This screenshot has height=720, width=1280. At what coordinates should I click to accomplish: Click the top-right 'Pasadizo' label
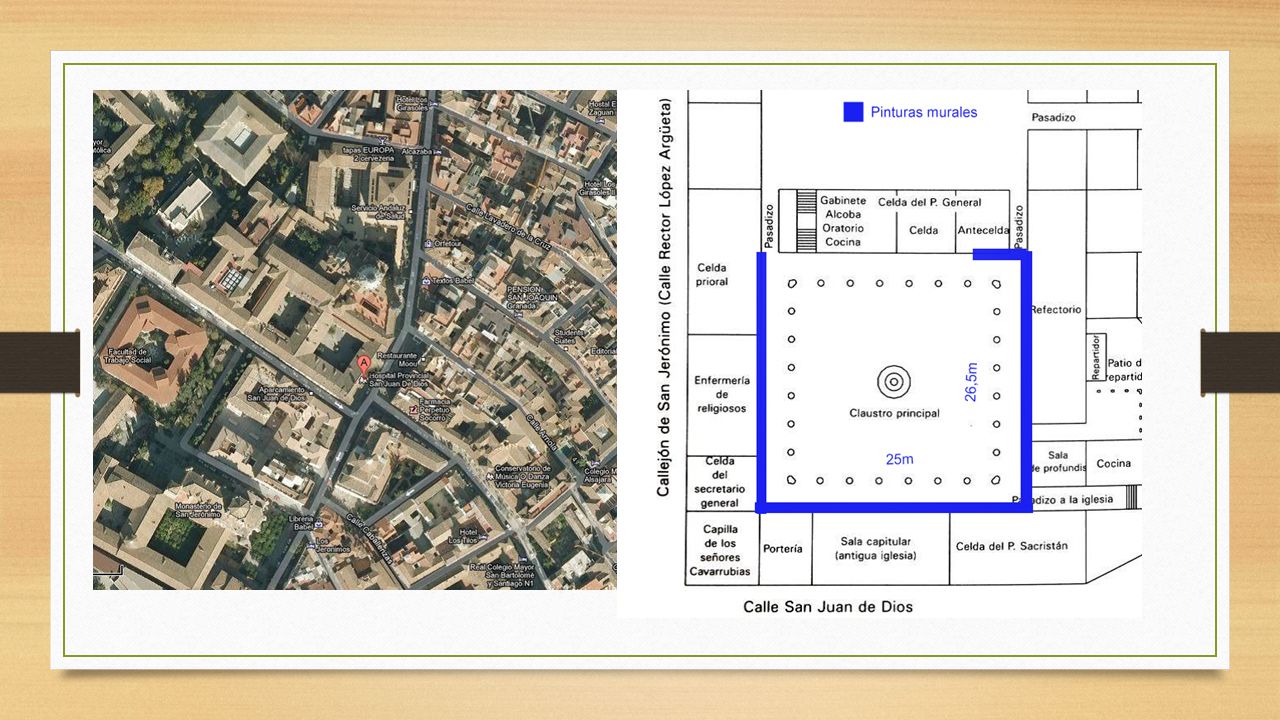tap(1053, 117)
